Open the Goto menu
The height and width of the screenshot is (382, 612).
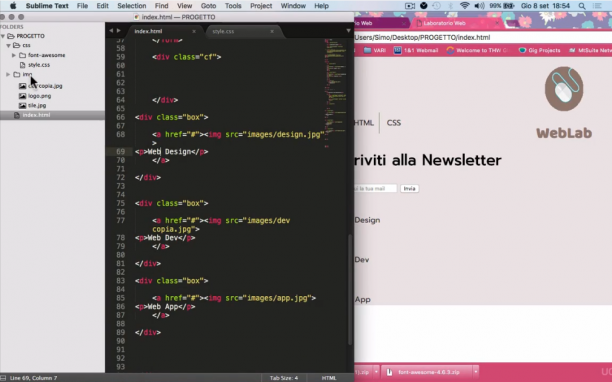208,6
